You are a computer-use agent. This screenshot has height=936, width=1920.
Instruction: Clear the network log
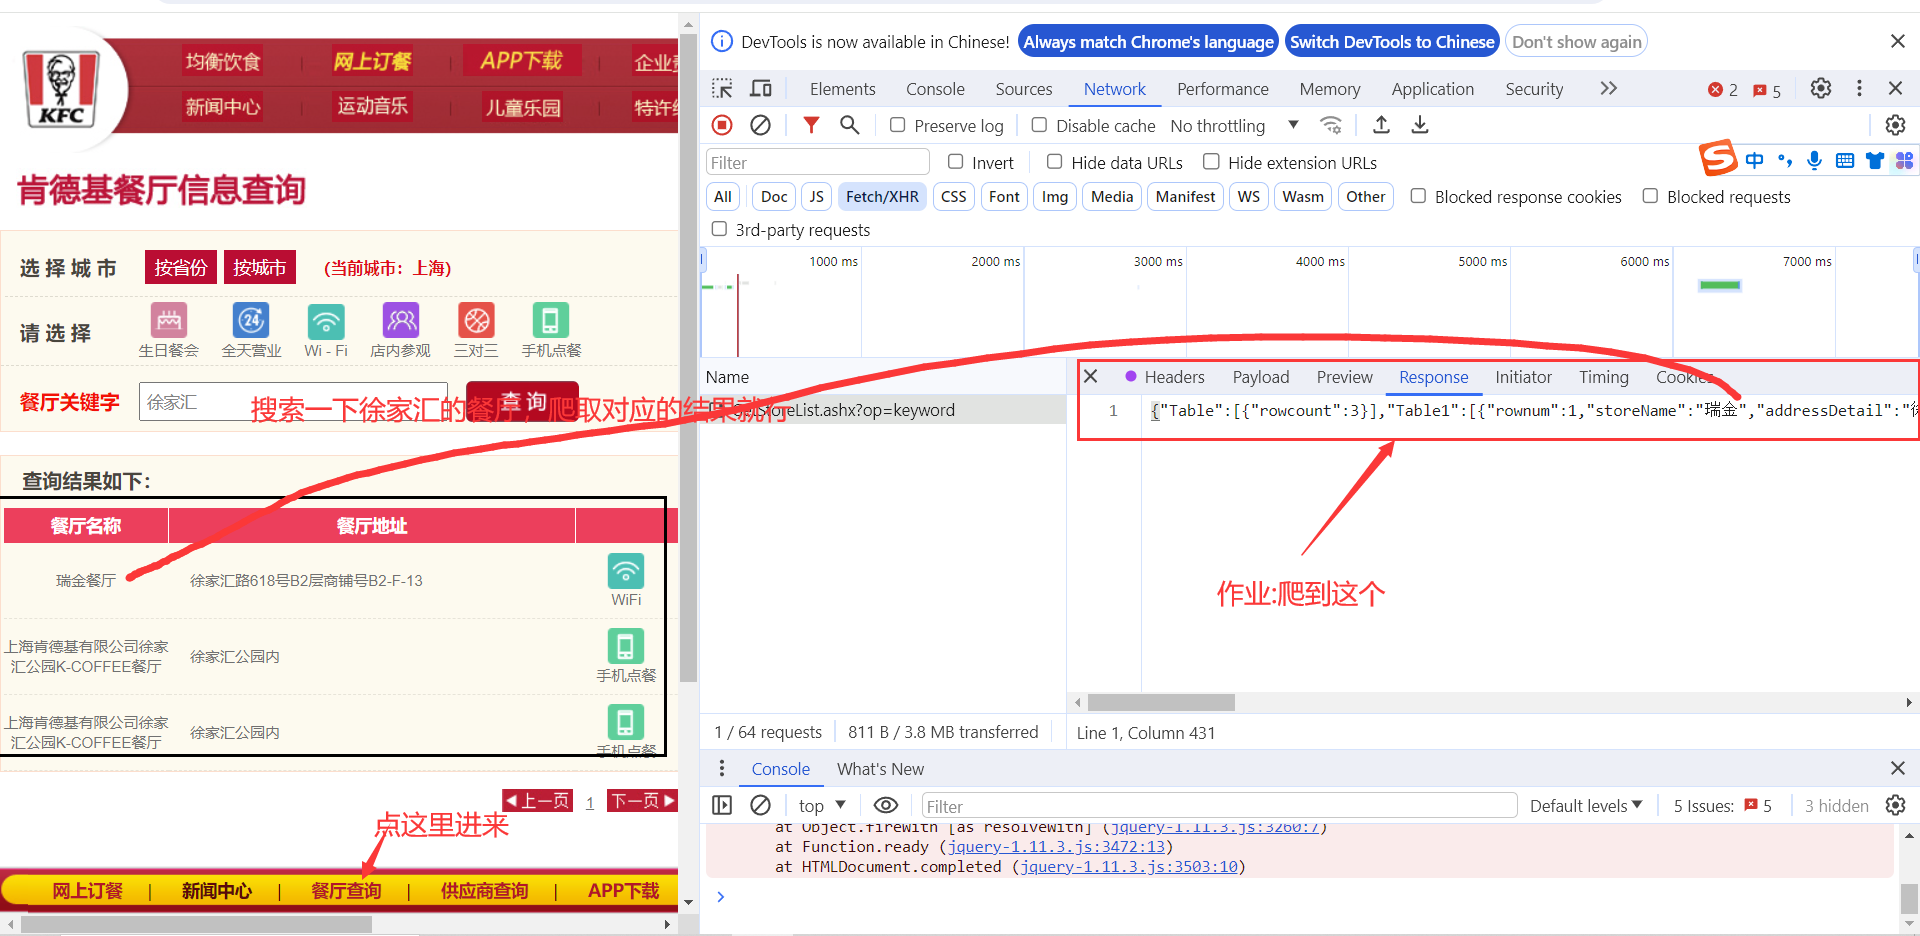coord(760,125)
